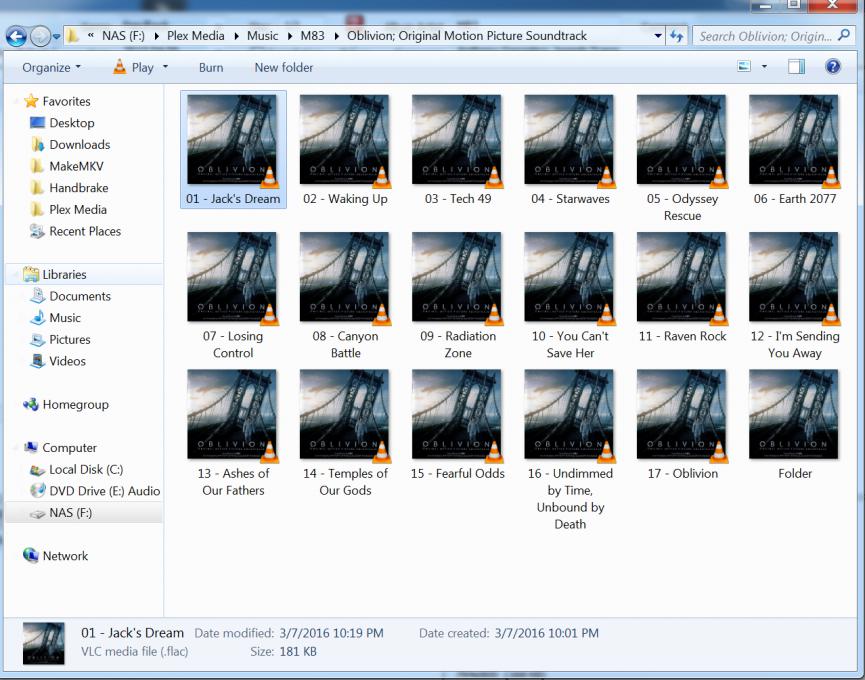Expand the address bar history dropdown

coord(658,36)
